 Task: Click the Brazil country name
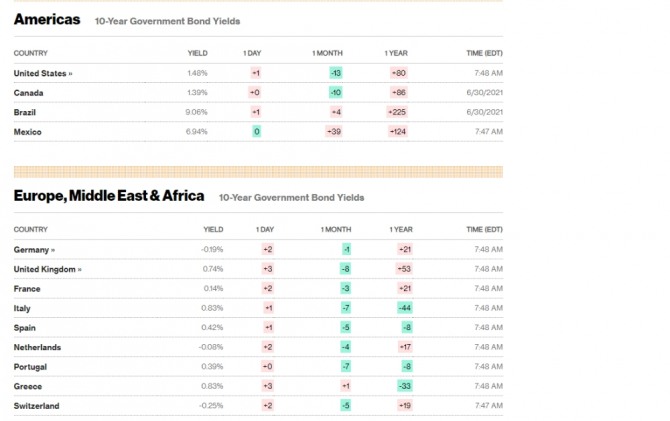tap(24, 112)
